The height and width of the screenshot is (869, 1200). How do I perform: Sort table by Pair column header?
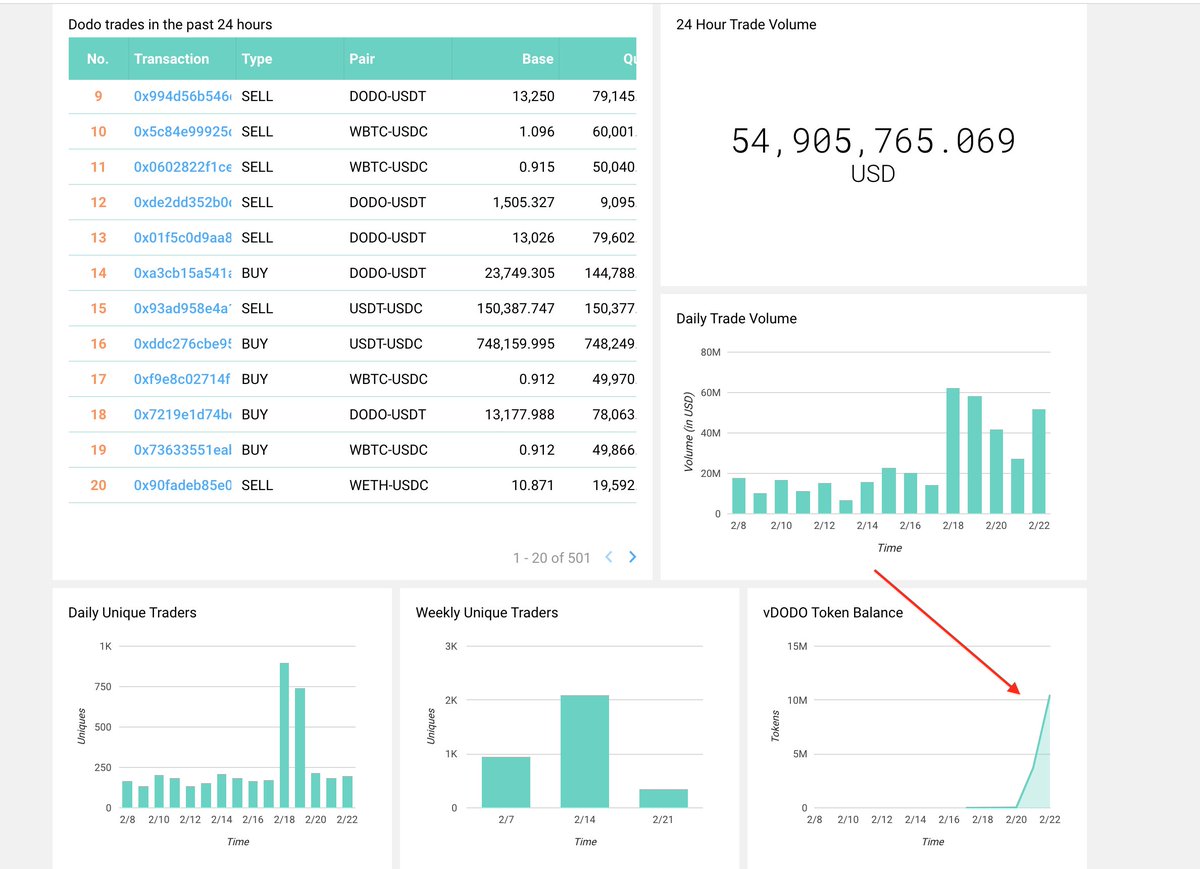click(397, 59)
